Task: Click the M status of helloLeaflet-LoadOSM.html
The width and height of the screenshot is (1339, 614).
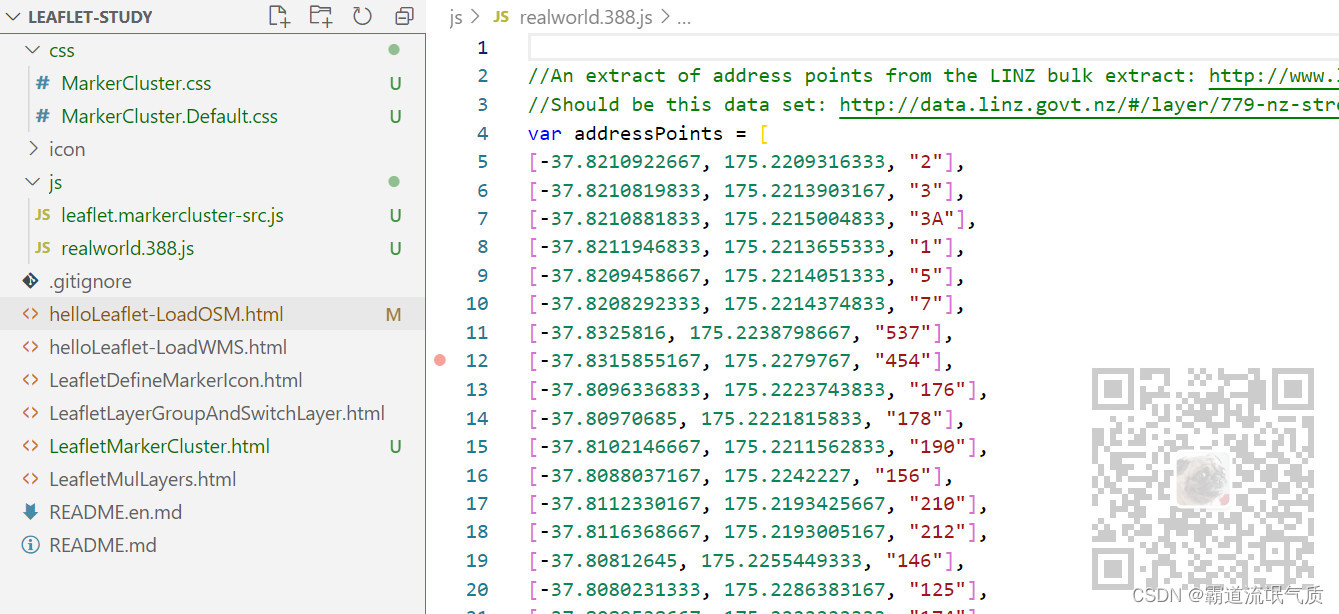Action: click(x=393, y=314)
